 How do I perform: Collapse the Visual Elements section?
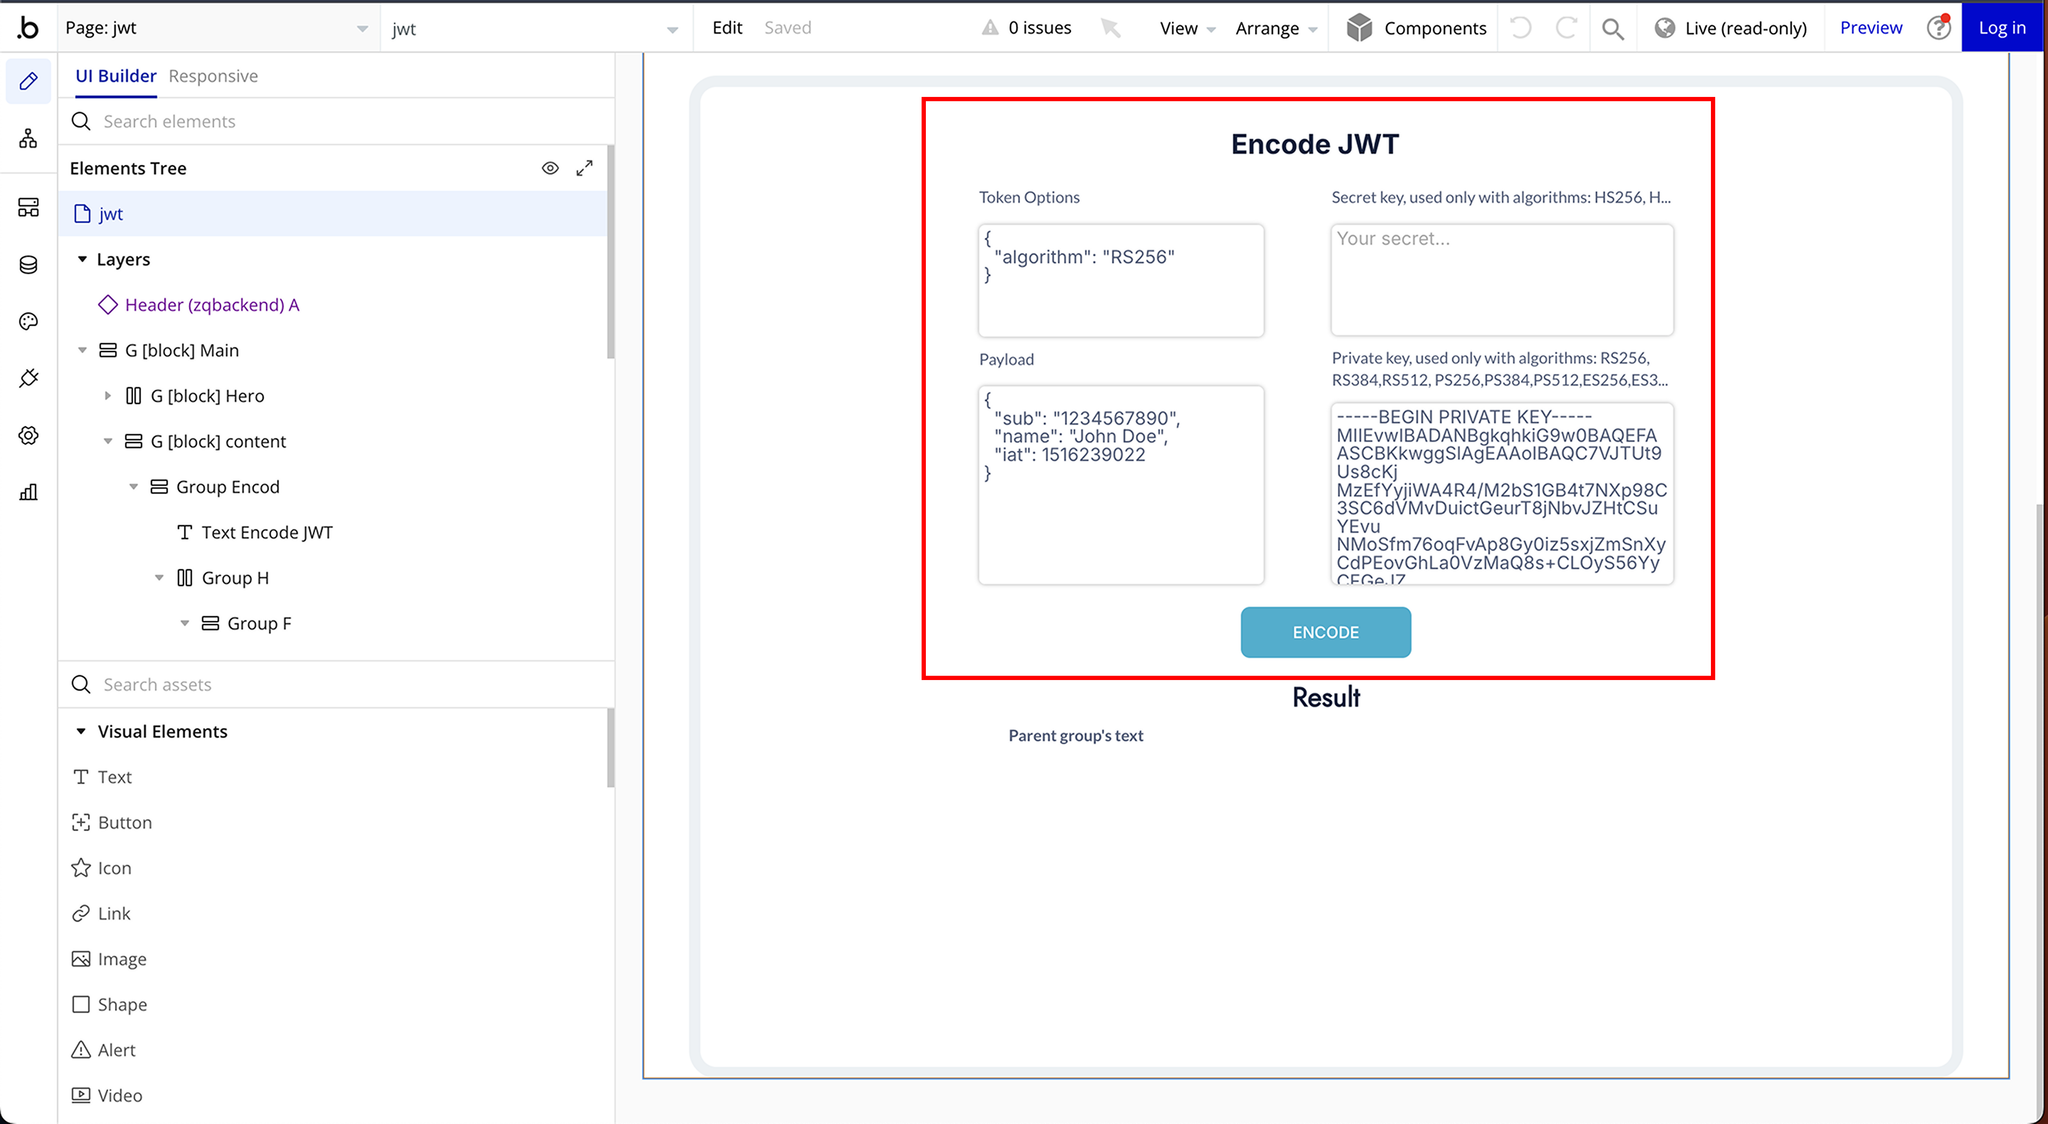(82, 731)
